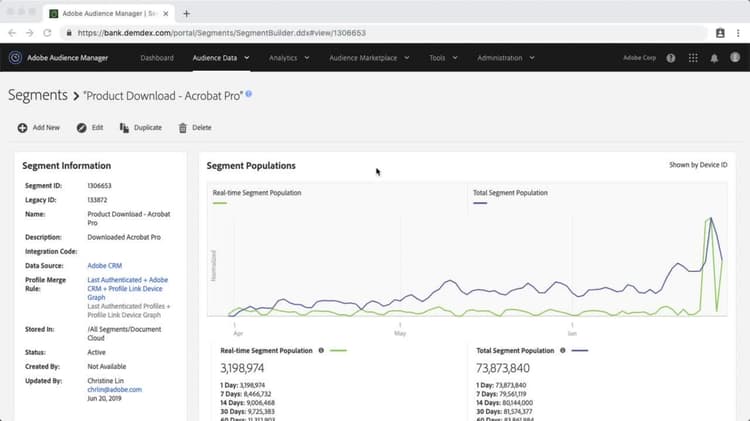The width and height of the screenshot is (750, 421).
Task: Expand the Audience Data menu
Action: 220,58
